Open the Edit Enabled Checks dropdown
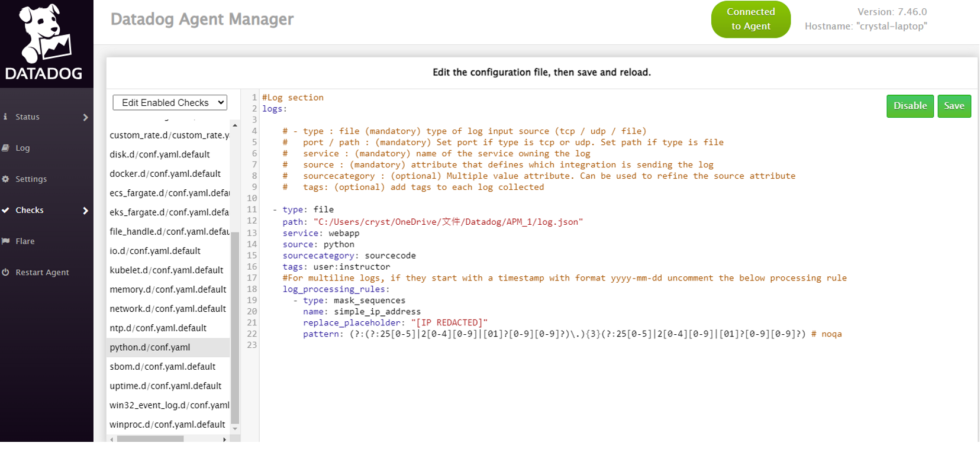Screen dimensions: 980x462 [170, 102]
